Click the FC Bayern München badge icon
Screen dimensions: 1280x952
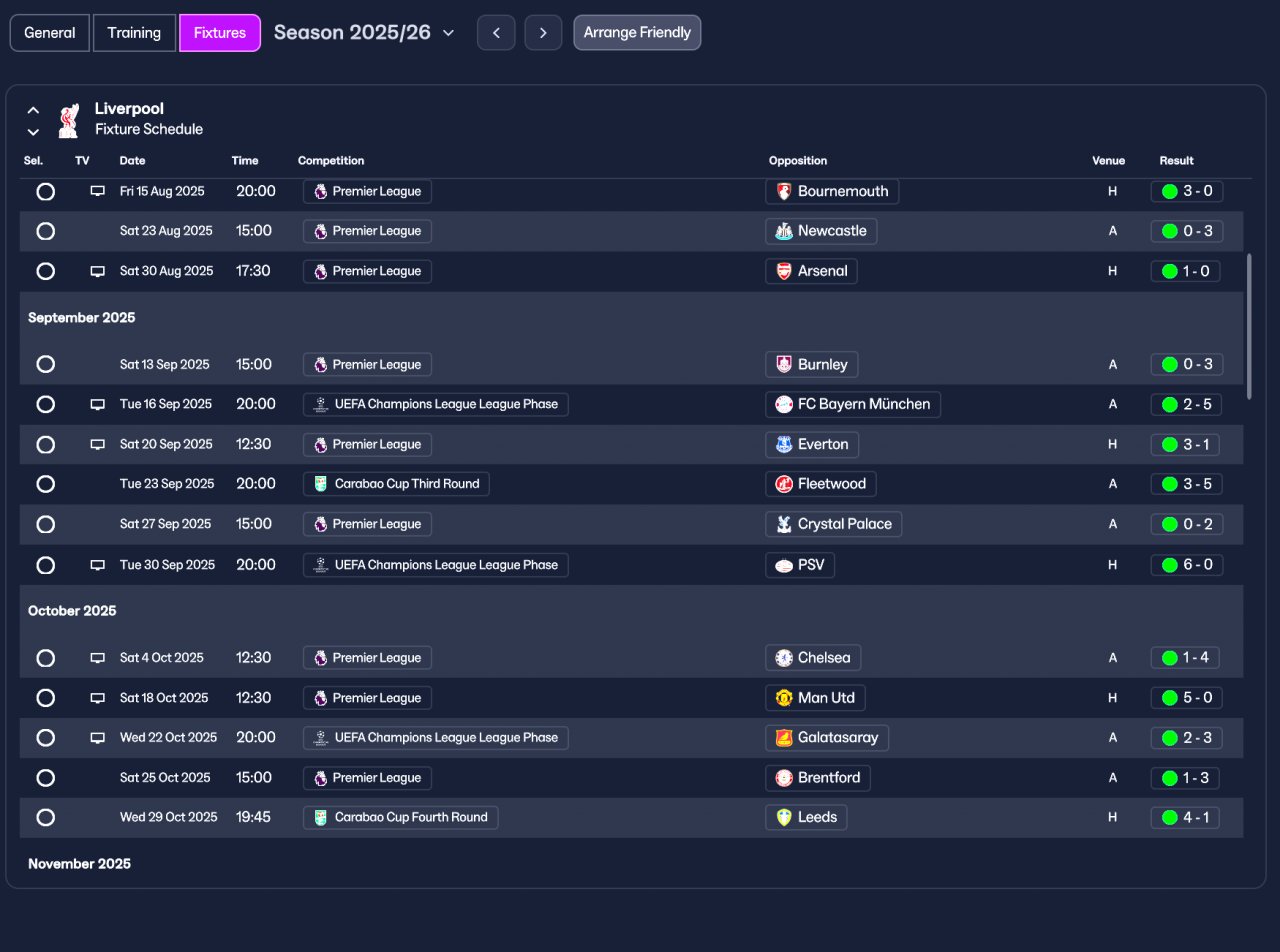tap(784, 404)
